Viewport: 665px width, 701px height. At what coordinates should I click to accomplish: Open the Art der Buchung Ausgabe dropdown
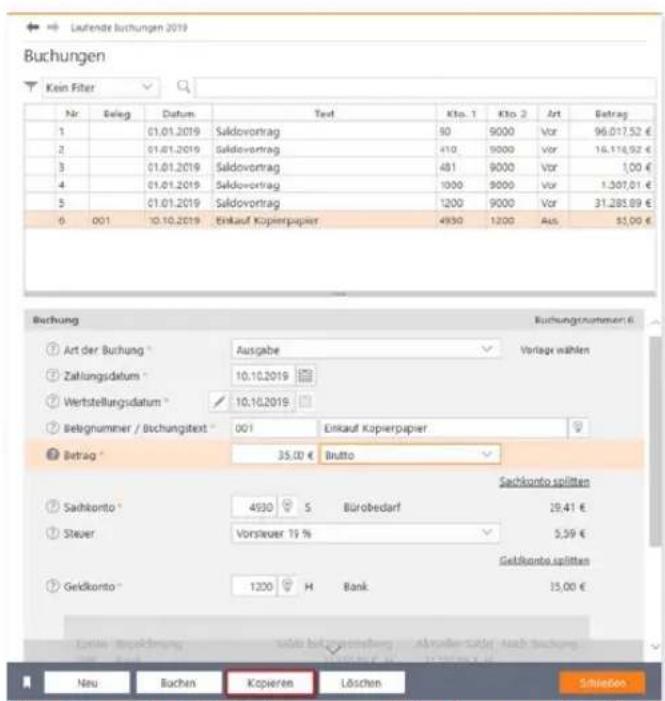365,350
